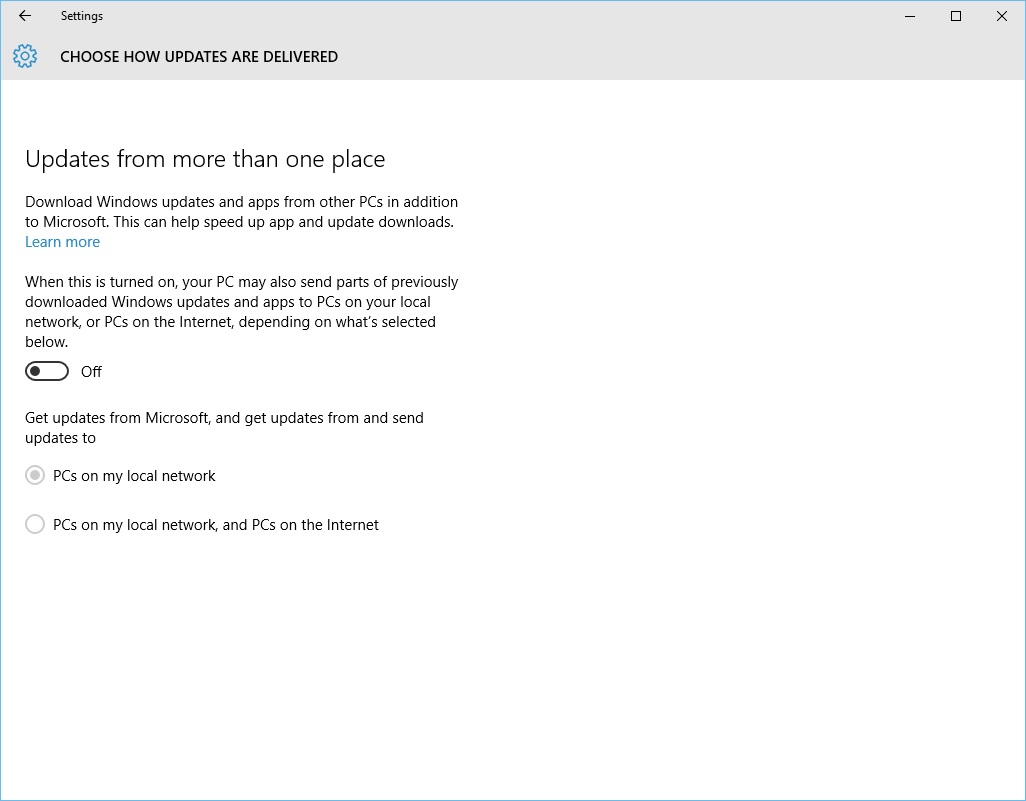Open the Learn more link

click(62, 242)
